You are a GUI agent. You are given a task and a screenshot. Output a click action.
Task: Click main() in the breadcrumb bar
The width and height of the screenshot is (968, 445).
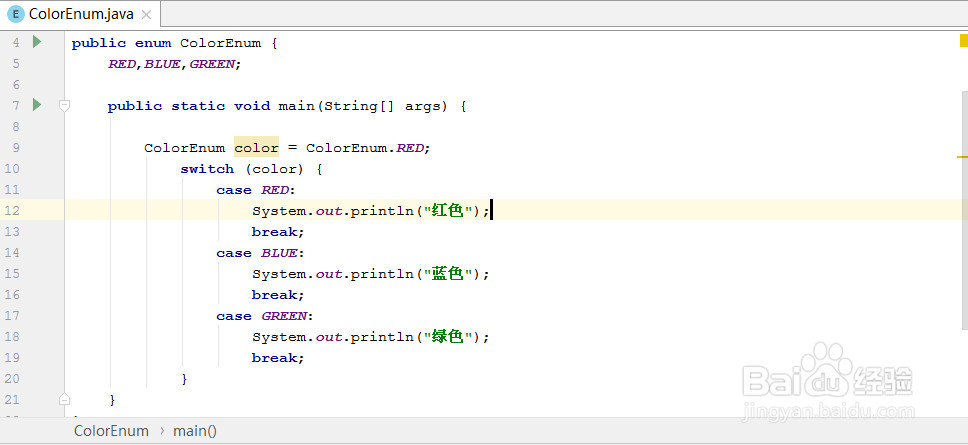click(195, 431)
